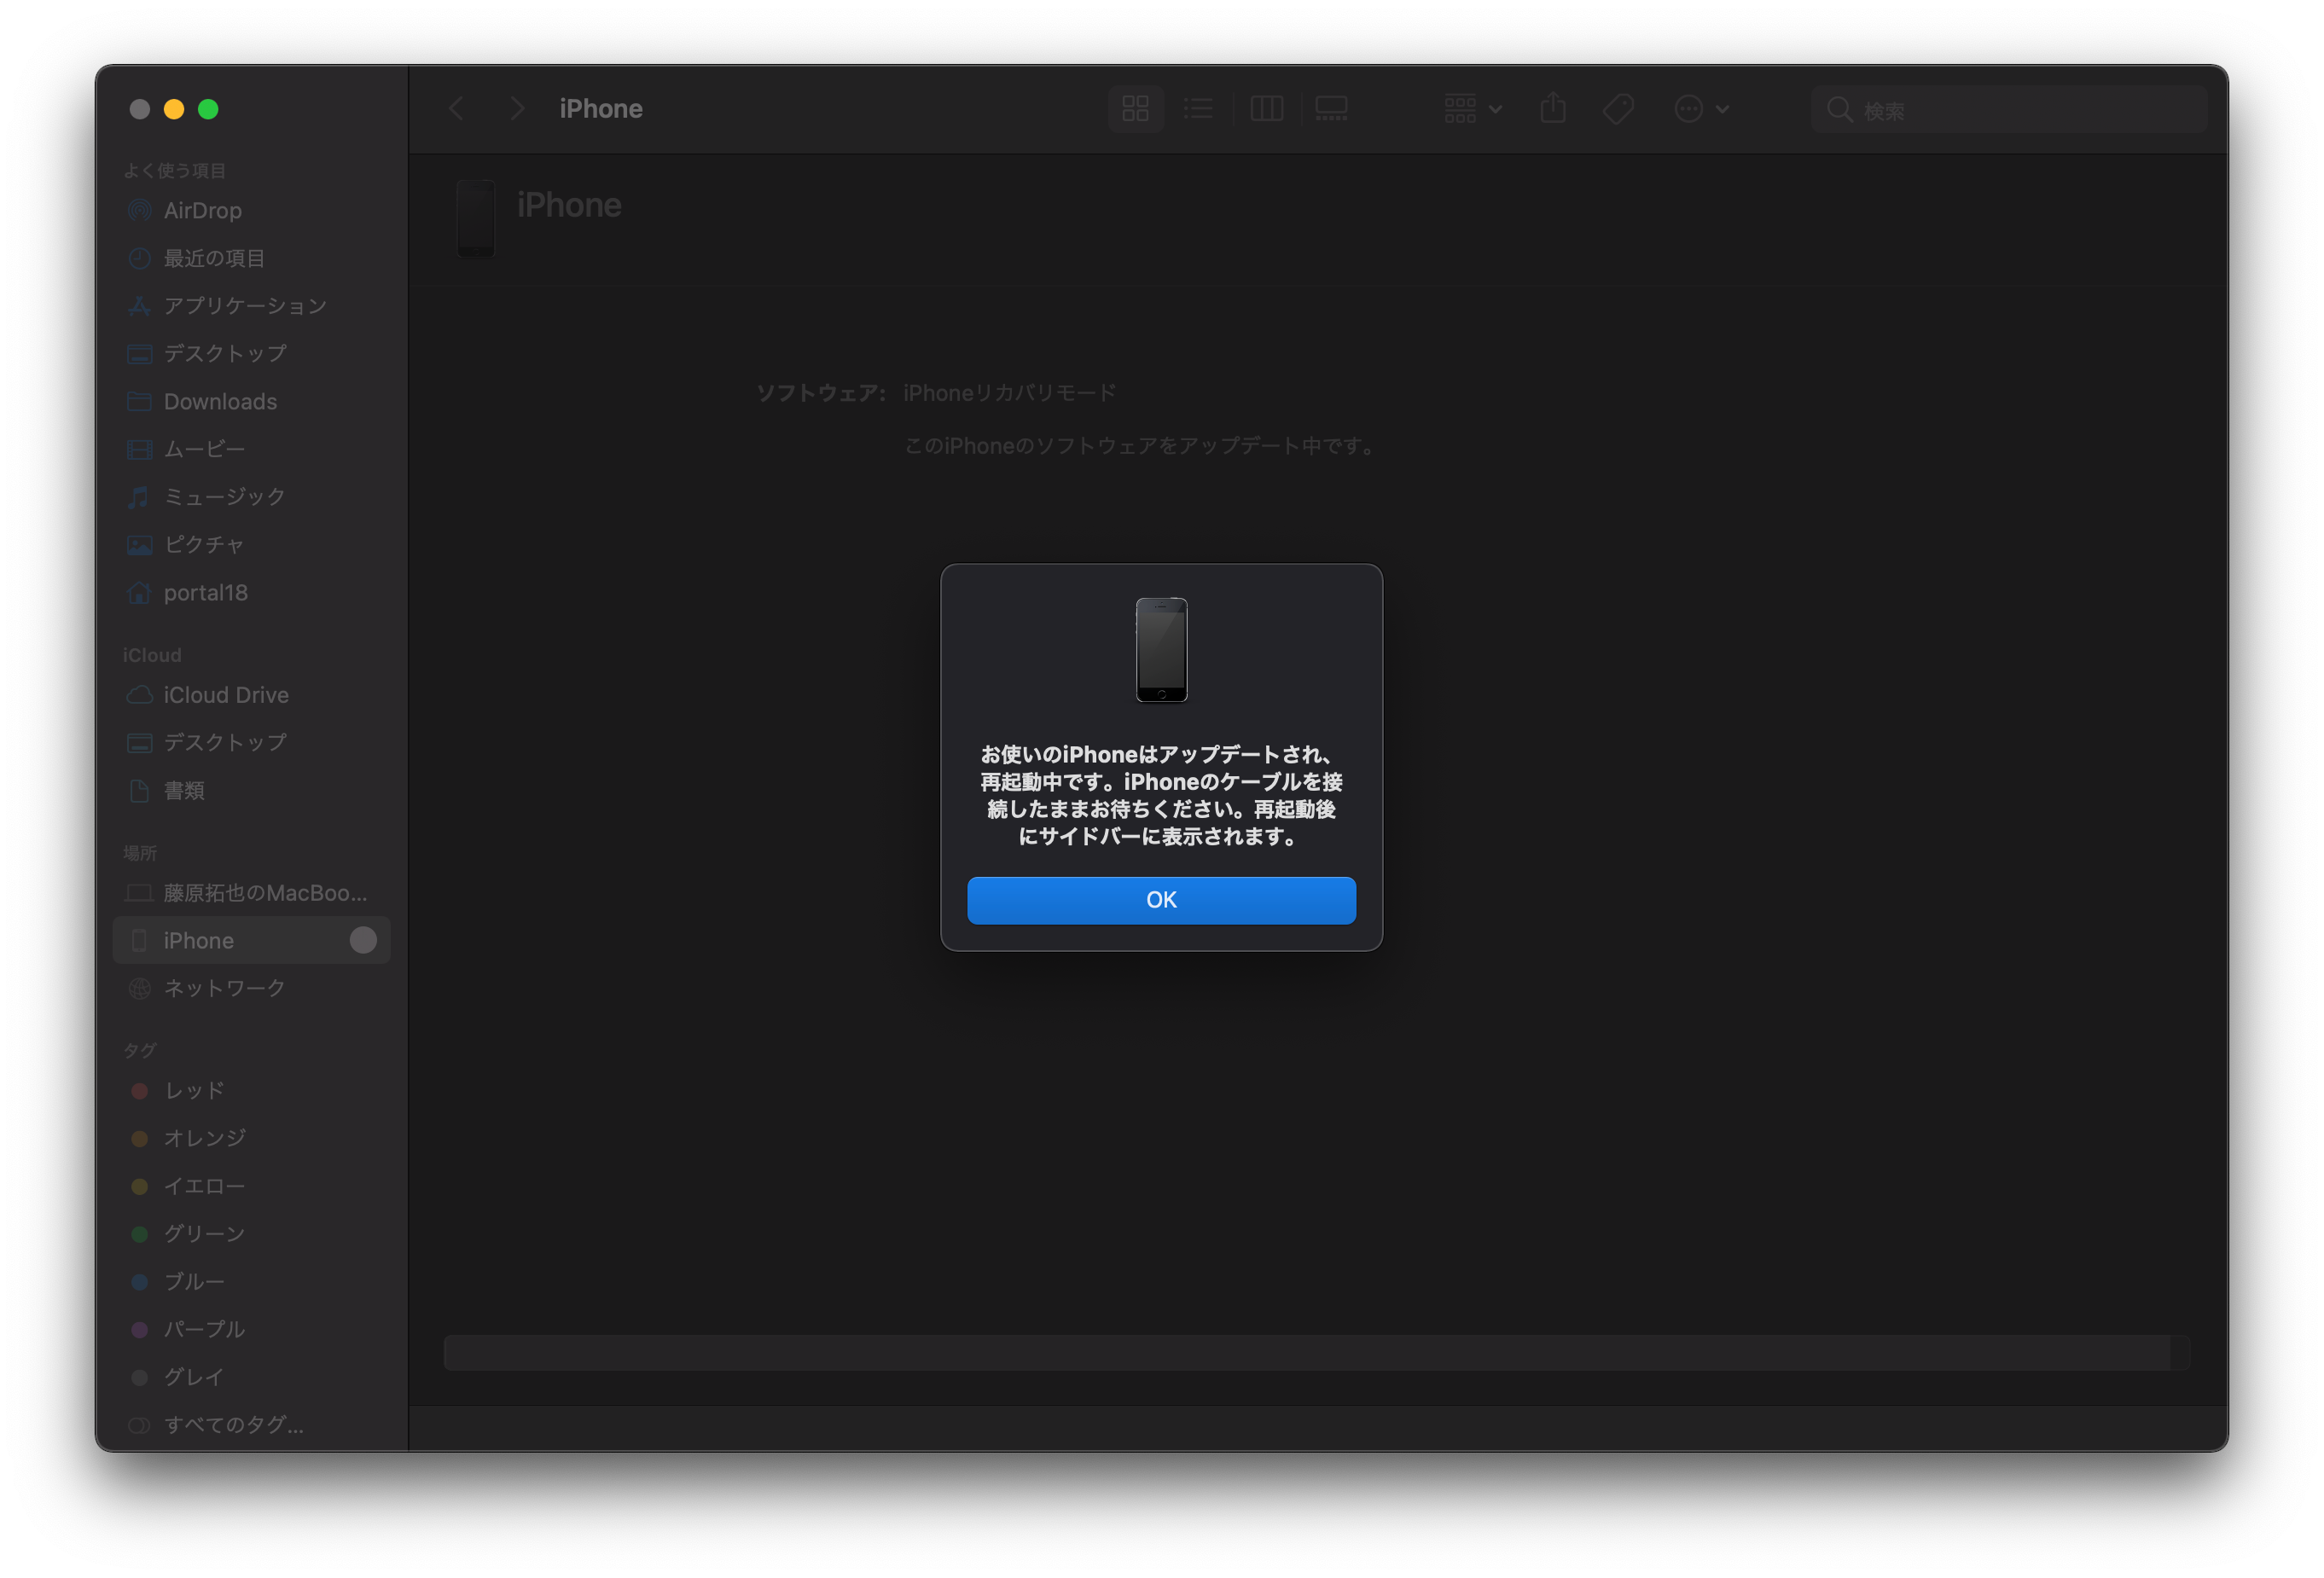Click the tag toolbar icon

point(1618,109)
